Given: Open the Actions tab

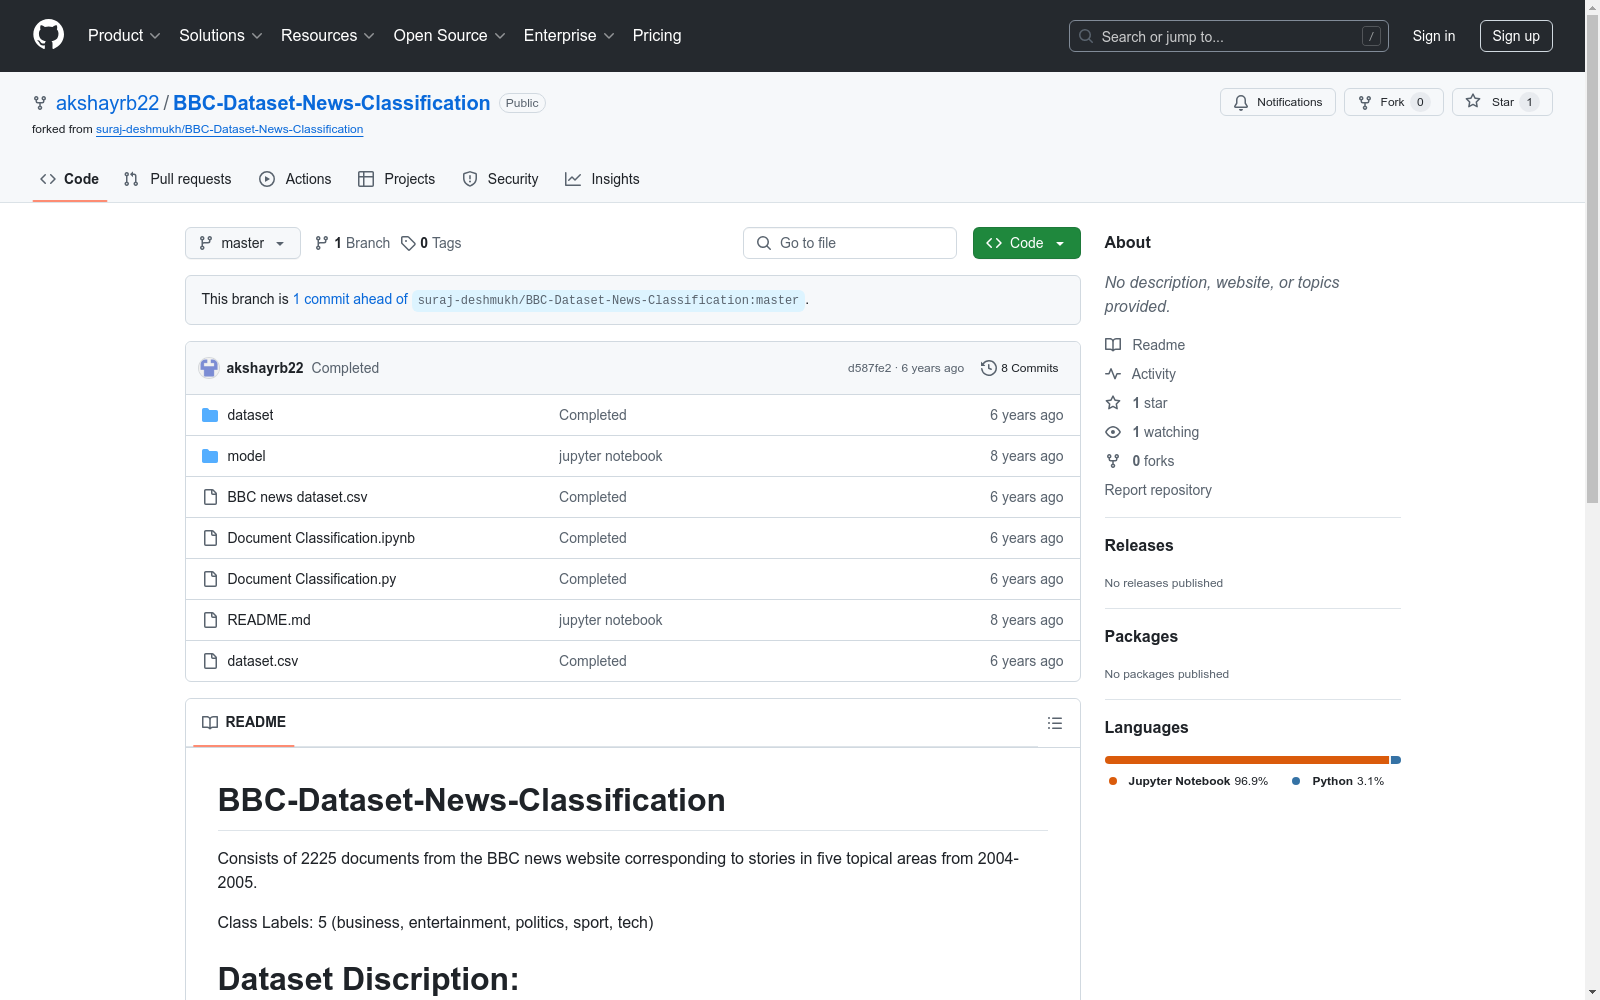Looking at the screenshot, I should click(x=295, y=179).
